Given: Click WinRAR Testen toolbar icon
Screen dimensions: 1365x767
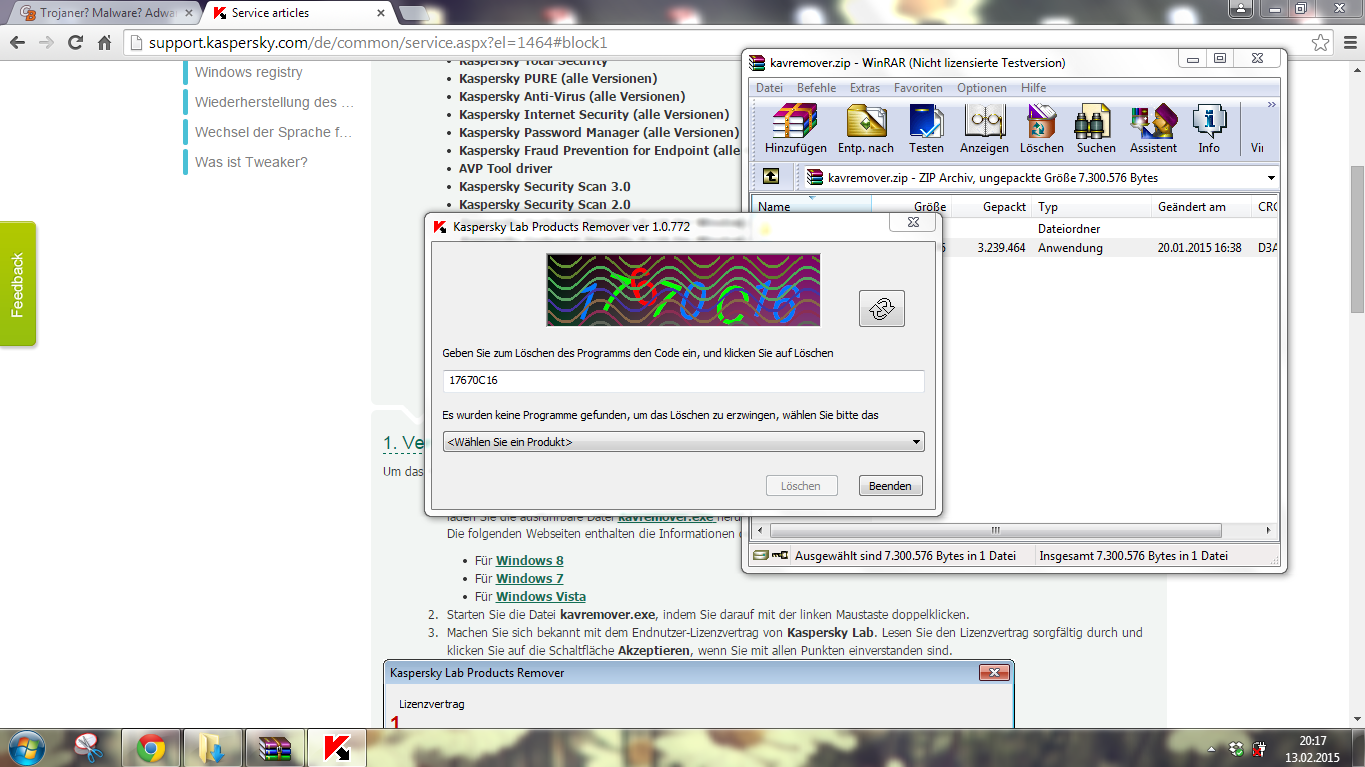Looking at the screenshot, I should [x=926, y=128].
